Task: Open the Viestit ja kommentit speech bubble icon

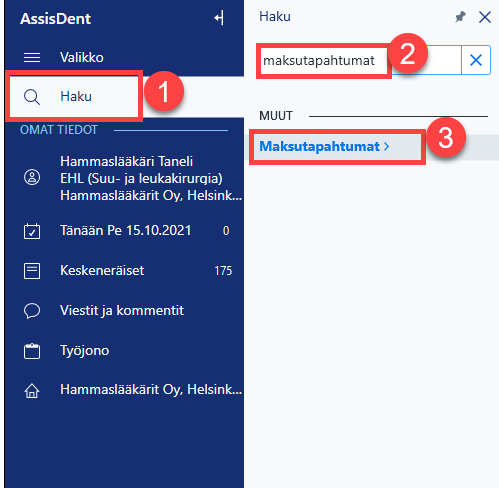Action: (32, 311)
